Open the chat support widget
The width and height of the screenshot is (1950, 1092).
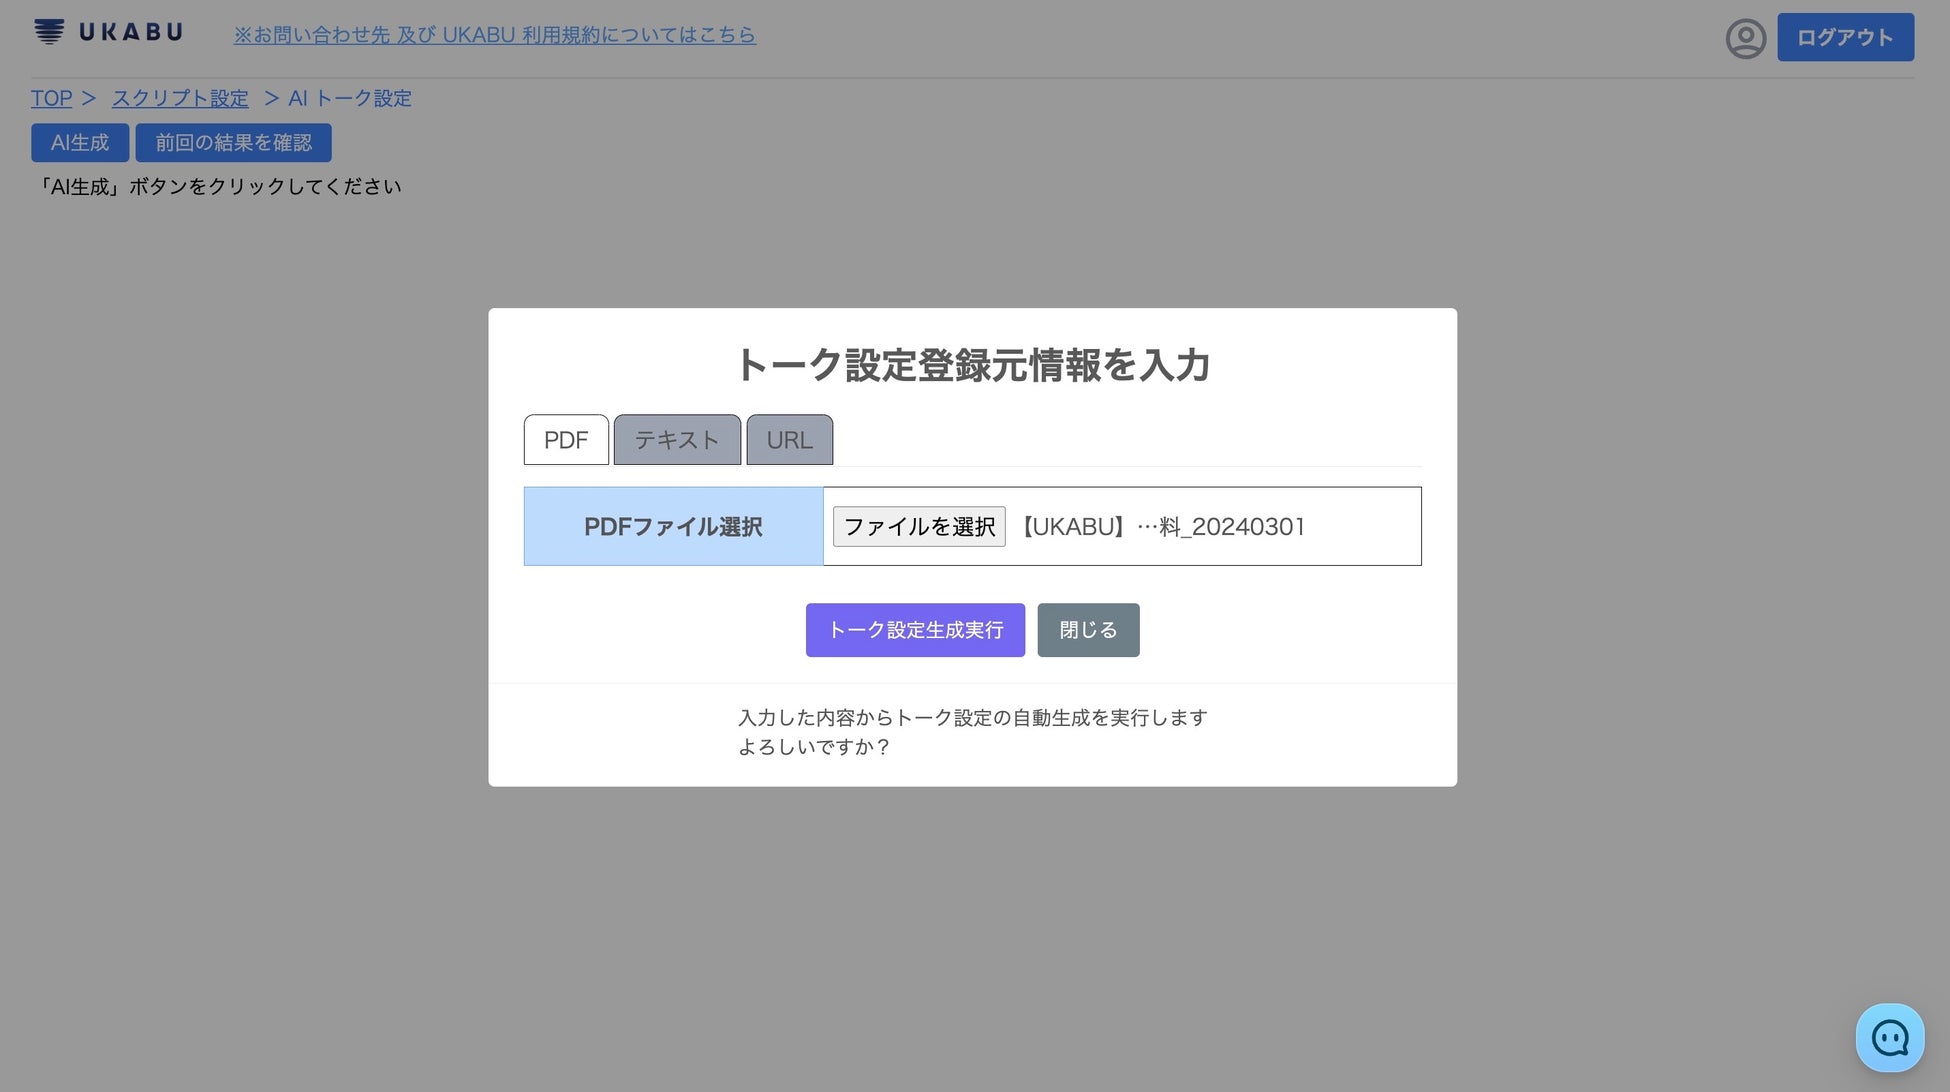[1889, 1038]
